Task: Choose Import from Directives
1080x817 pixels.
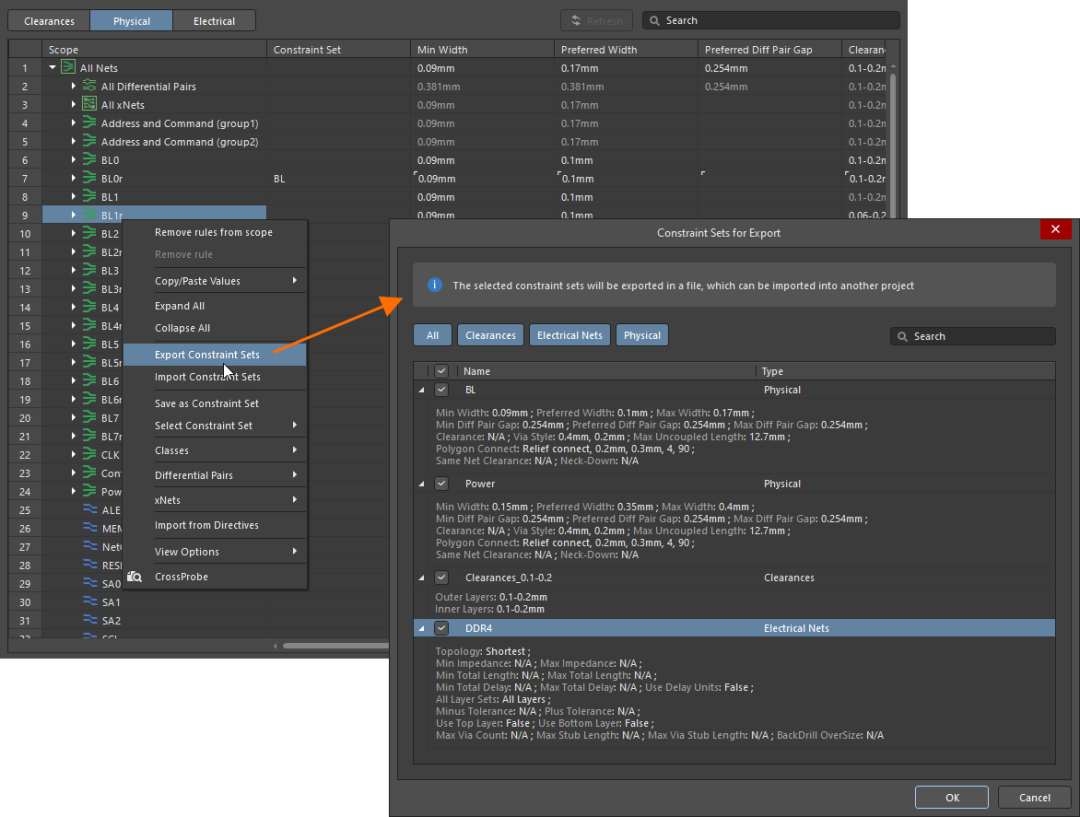Action: 215,525
